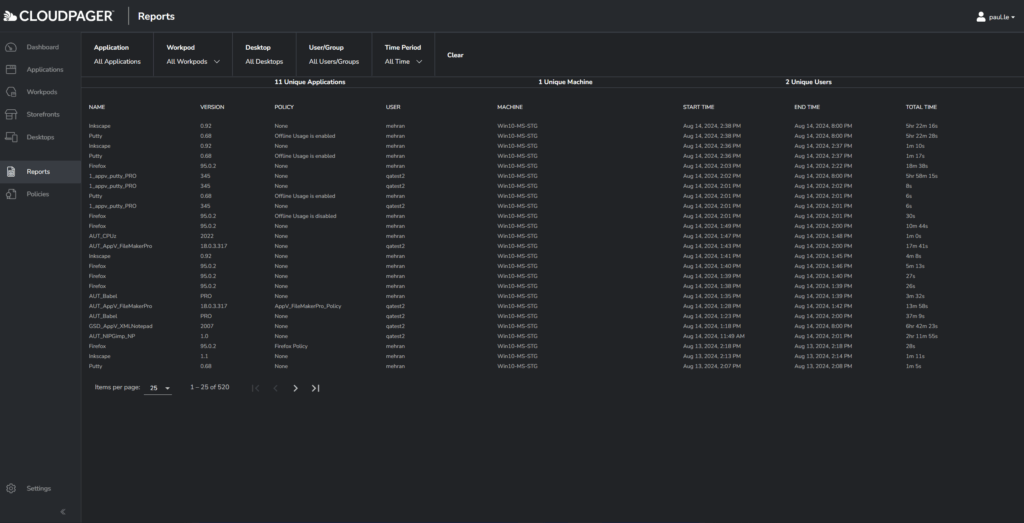Select the AUT_NIPGimp_NP row name
Screen dimensions: 1024x523
(112, 336)
